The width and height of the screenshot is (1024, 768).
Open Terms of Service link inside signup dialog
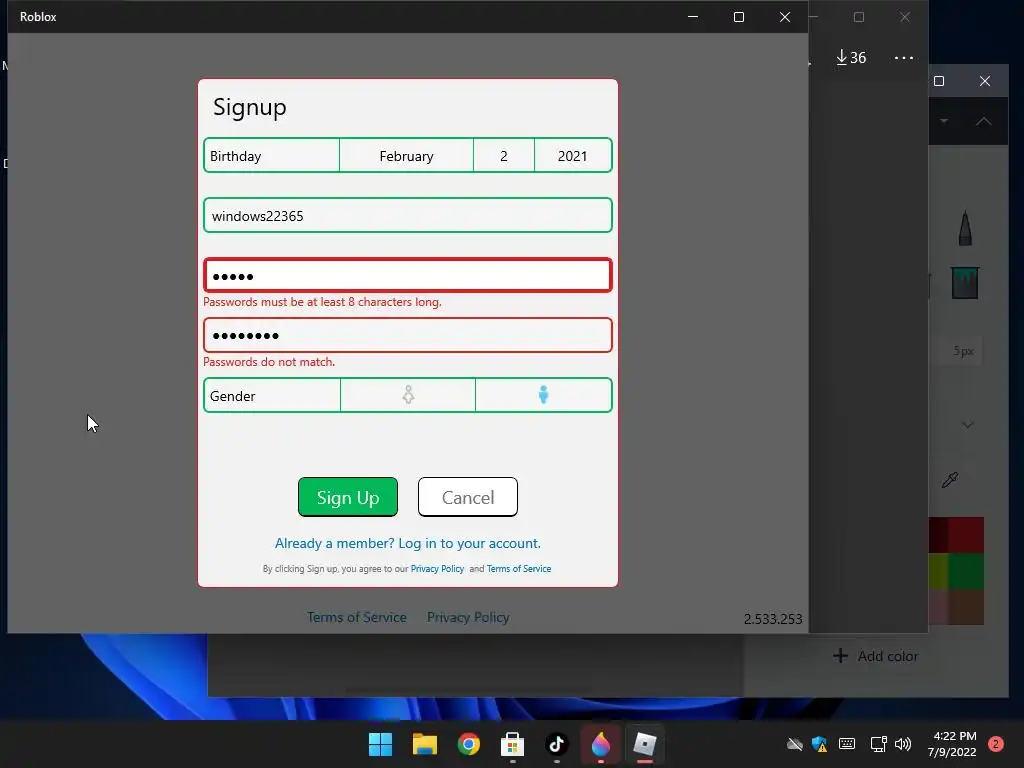519,569
